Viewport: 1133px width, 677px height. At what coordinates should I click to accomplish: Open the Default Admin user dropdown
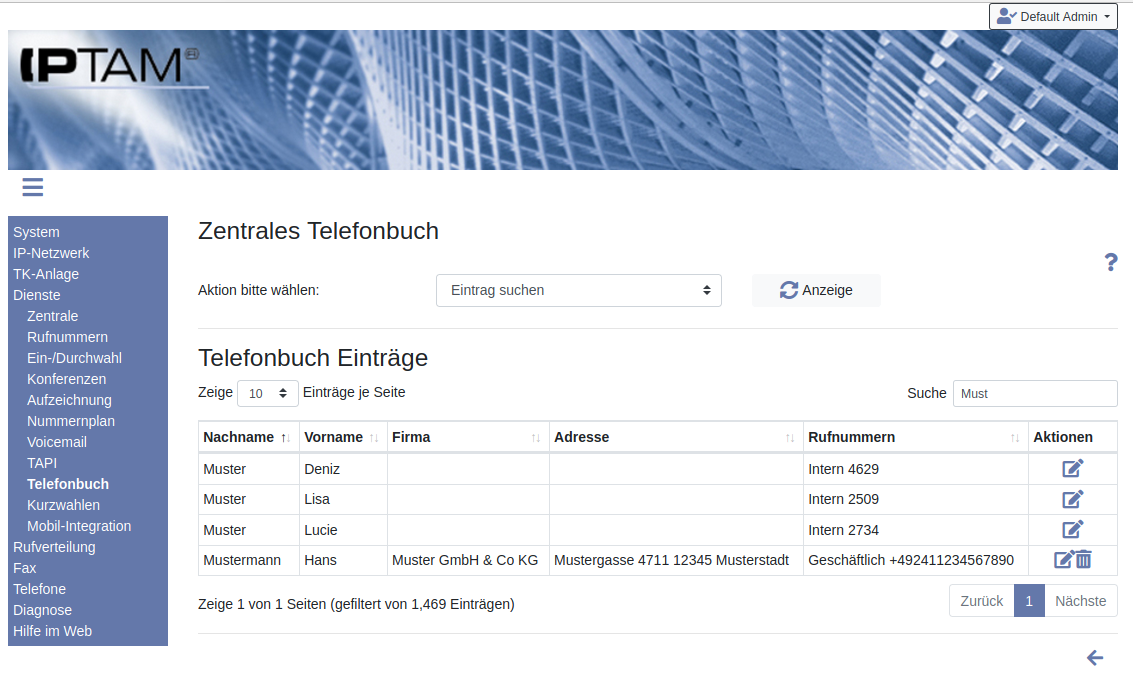pos(1053,16)
